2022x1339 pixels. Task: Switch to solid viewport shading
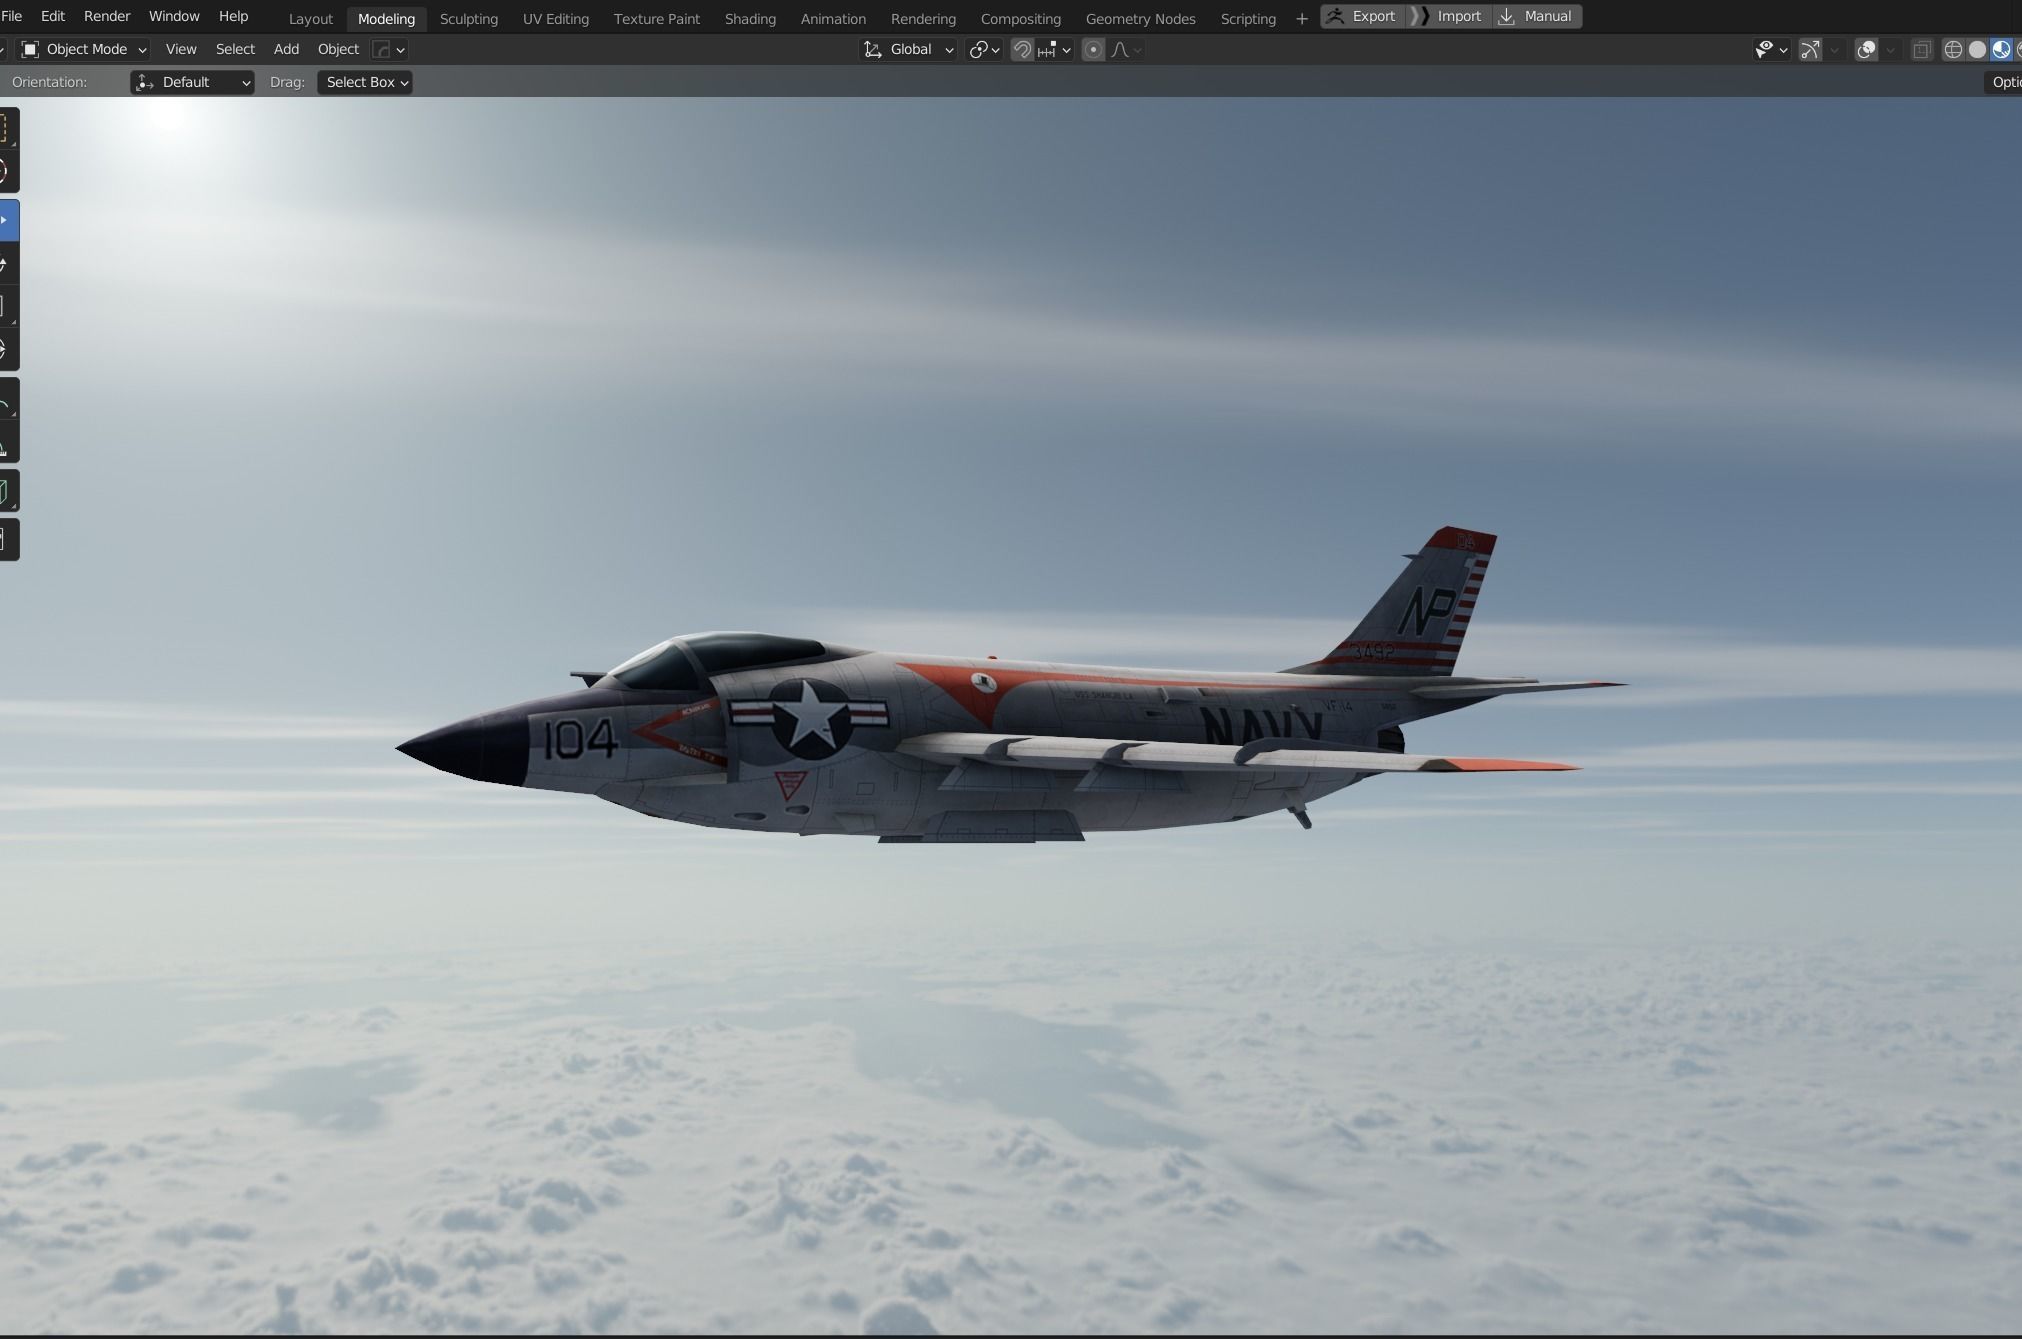(1977, 50)
